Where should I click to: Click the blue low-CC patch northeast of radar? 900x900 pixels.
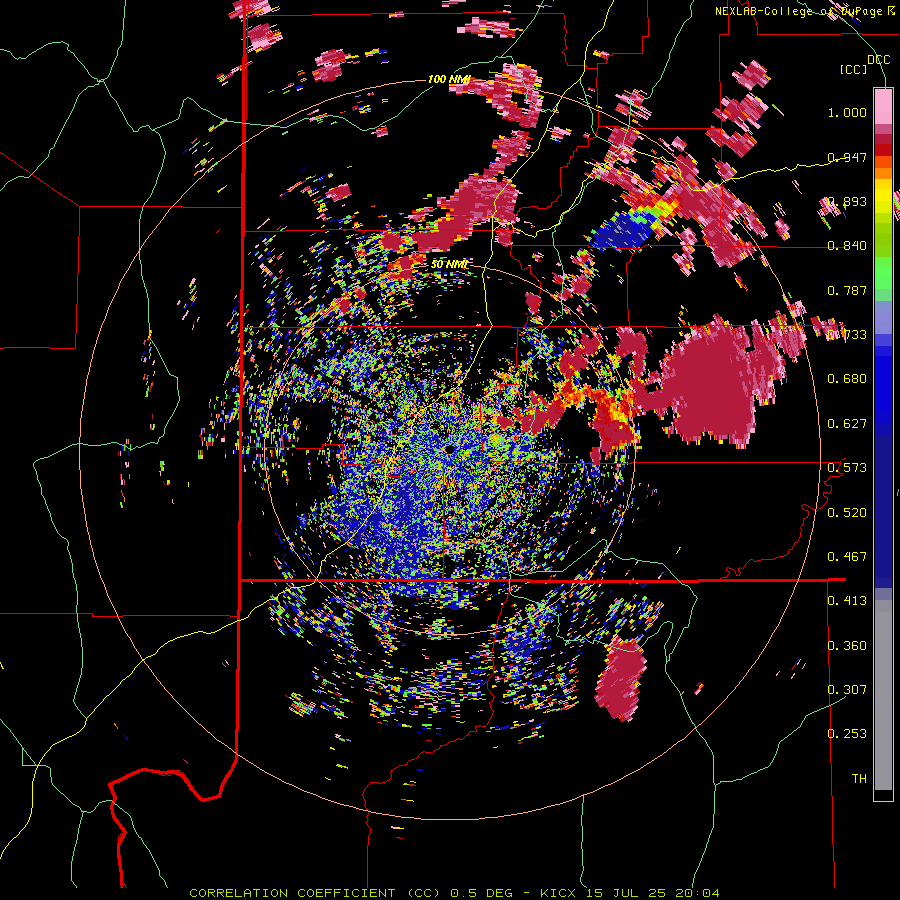[x=623, y=231]
